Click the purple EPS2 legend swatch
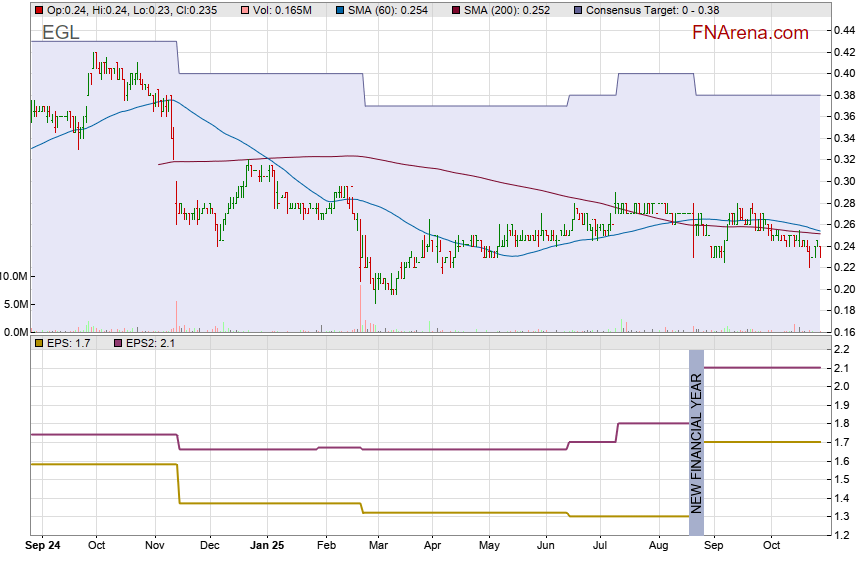 [x=115, y=343]
